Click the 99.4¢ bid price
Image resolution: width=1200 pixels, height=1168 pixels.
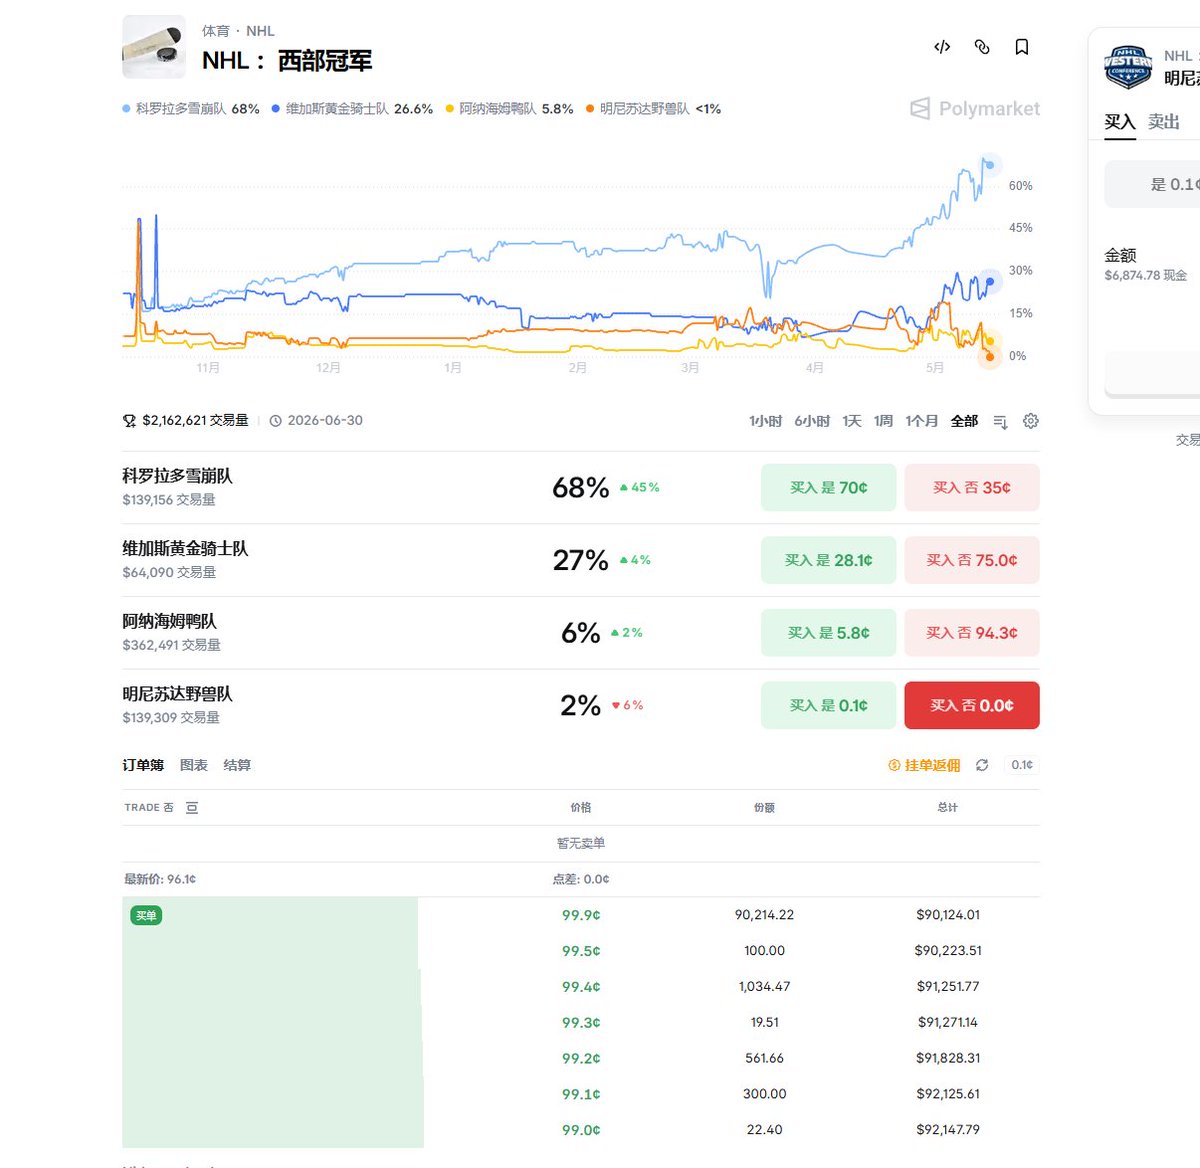[581, 987]
